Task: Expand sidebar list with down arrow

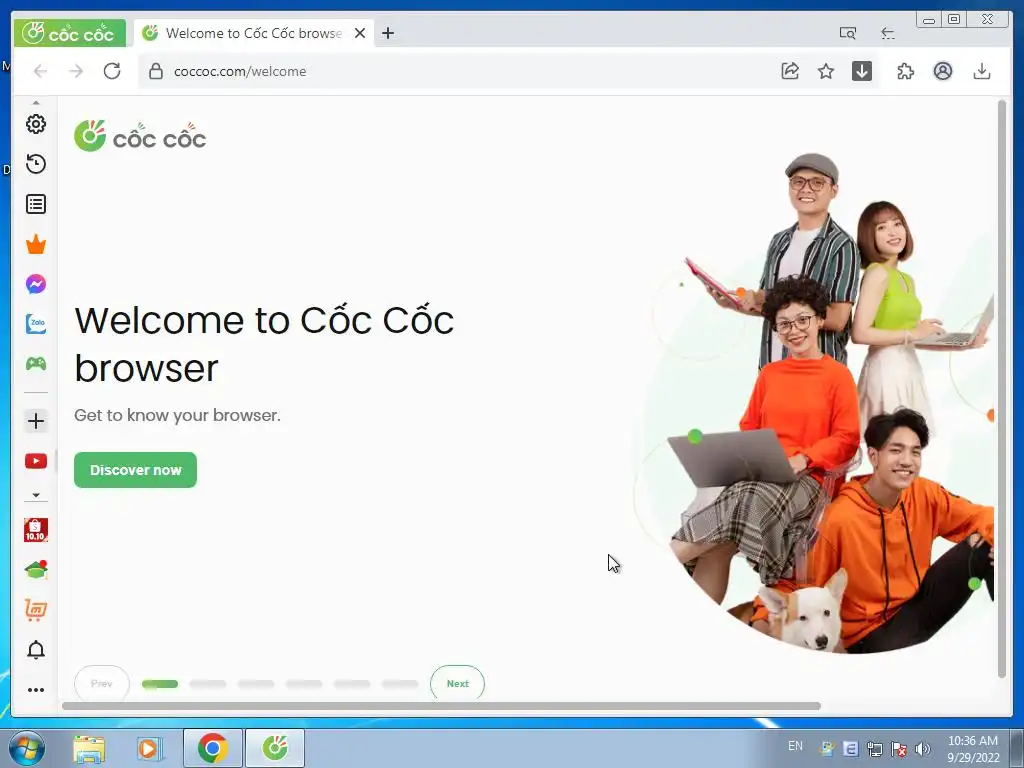Action: click(x=36, y=495)
